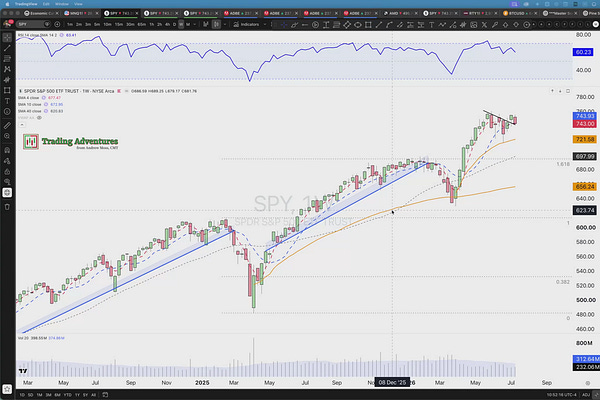Move main pane up with arrow

pos(552,91)
